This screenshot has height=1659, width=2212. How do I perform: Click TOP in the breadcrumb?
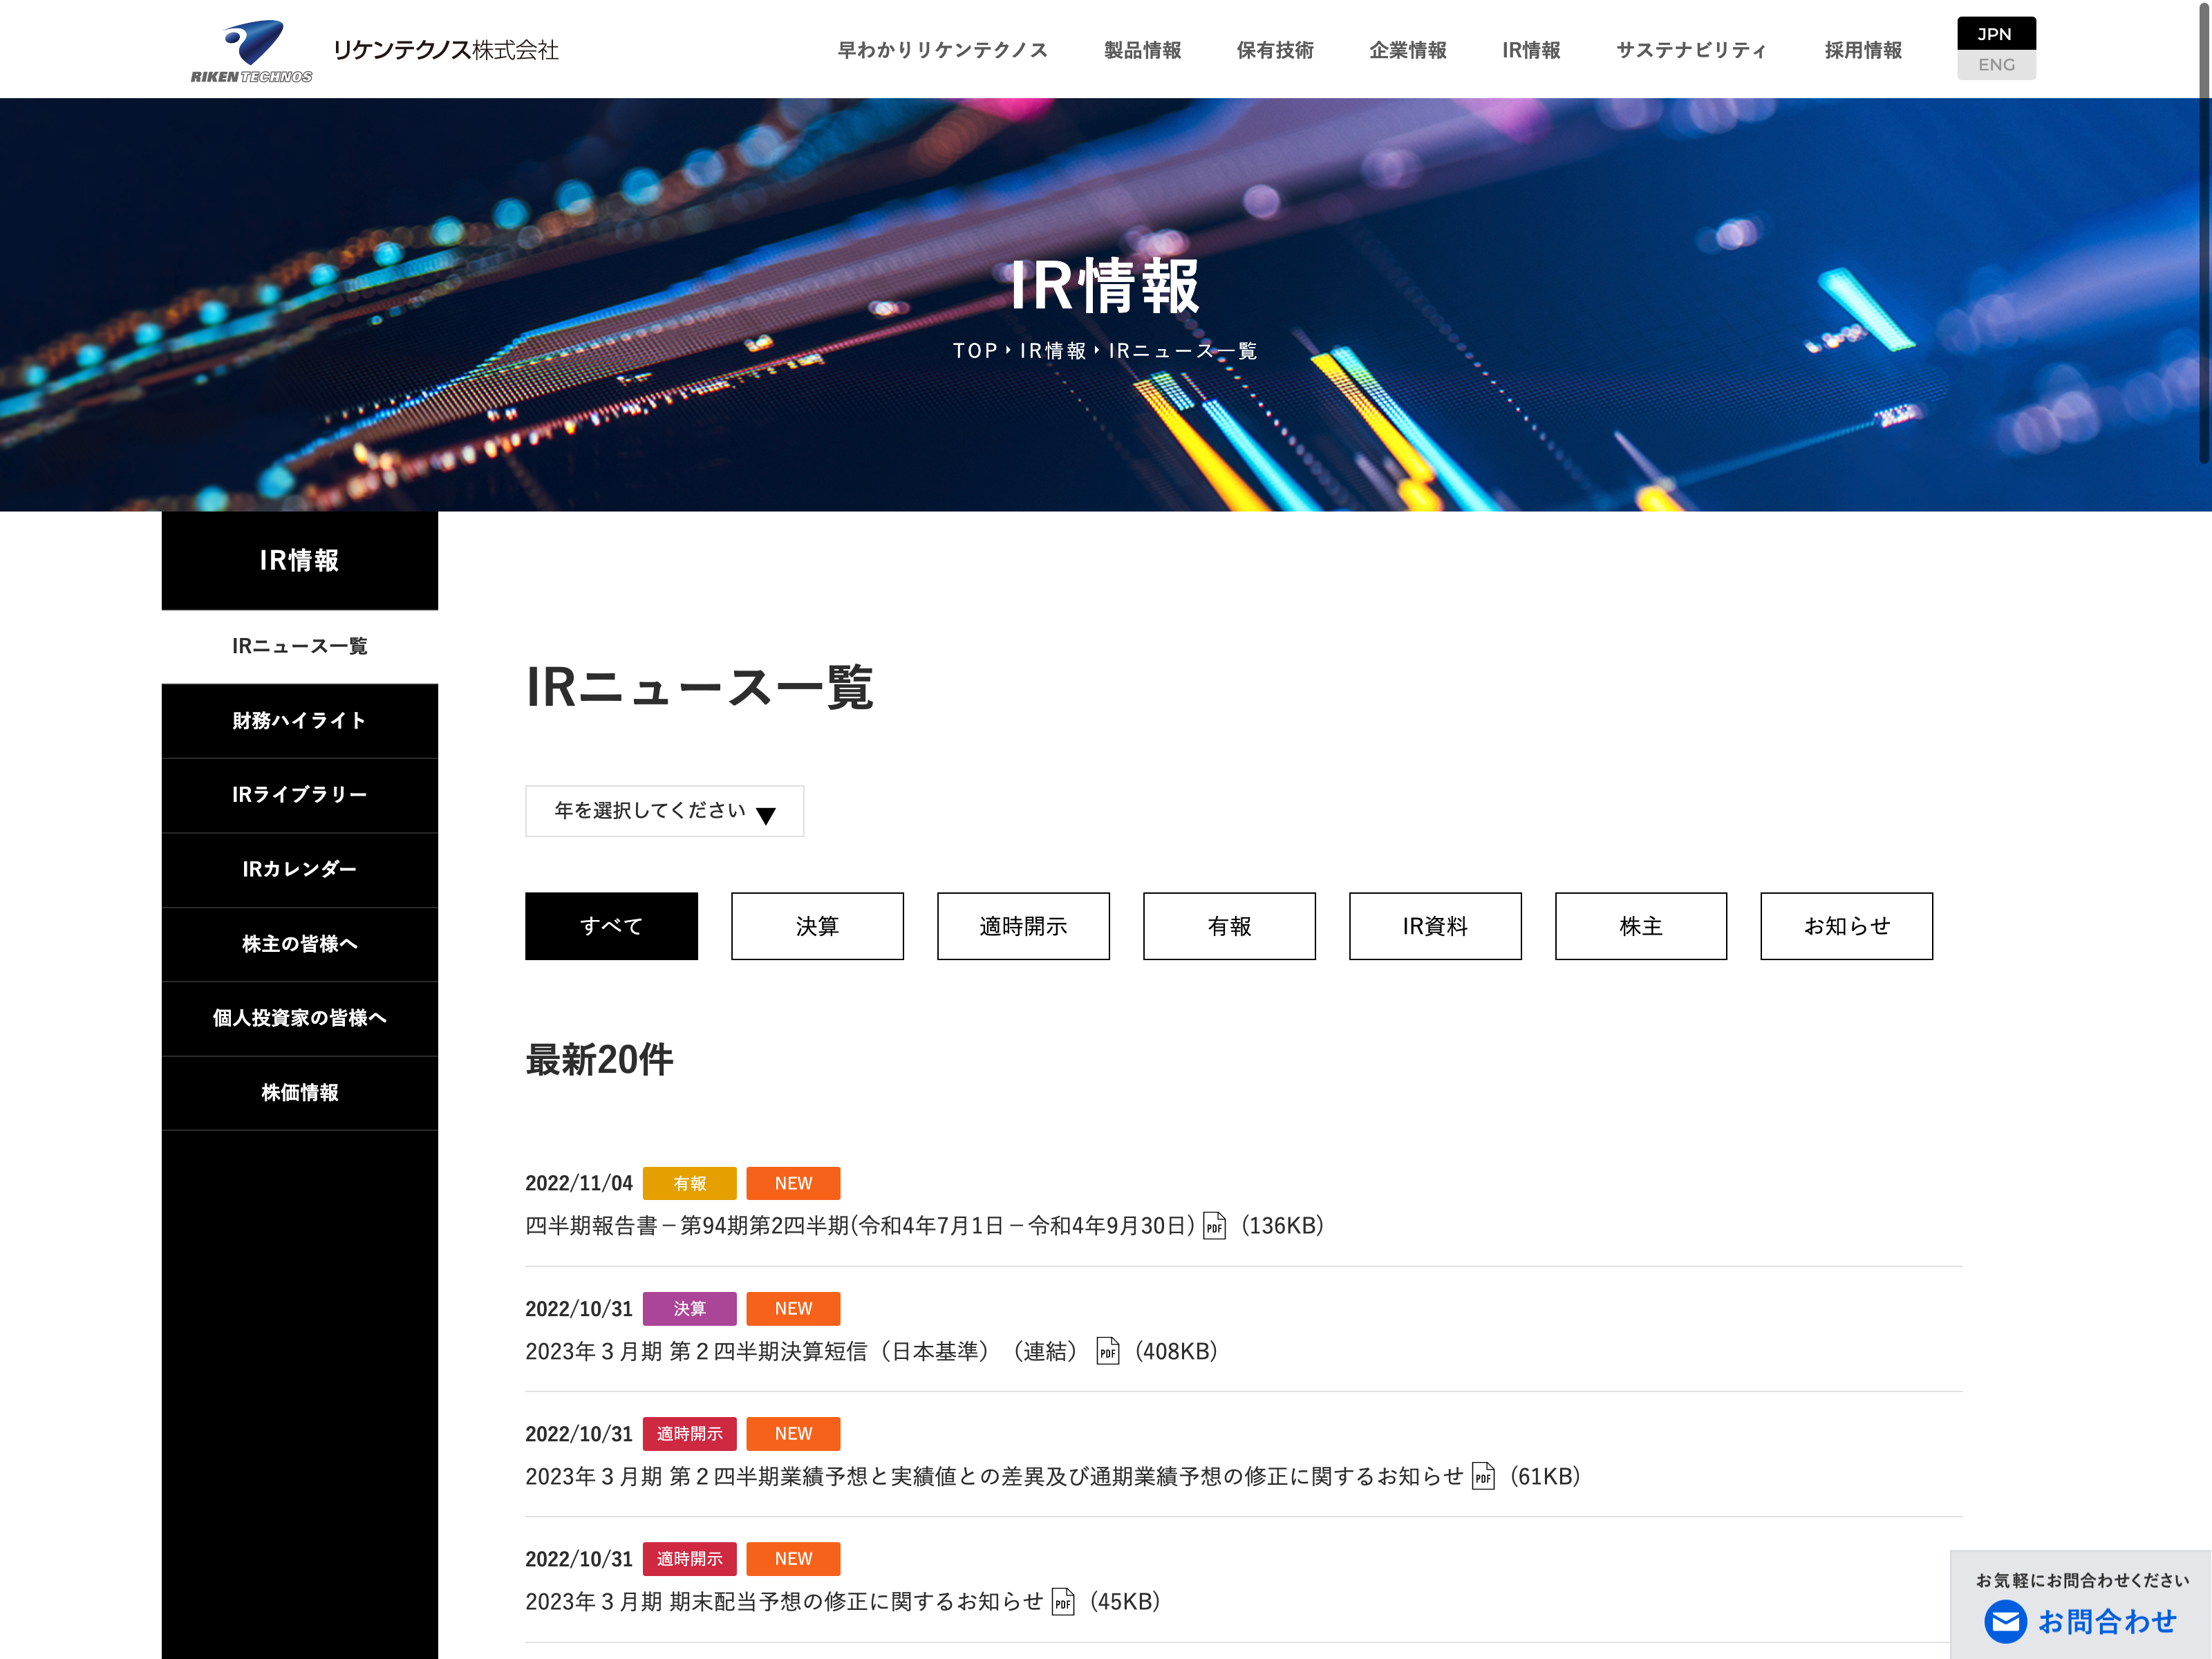point(974,351)
